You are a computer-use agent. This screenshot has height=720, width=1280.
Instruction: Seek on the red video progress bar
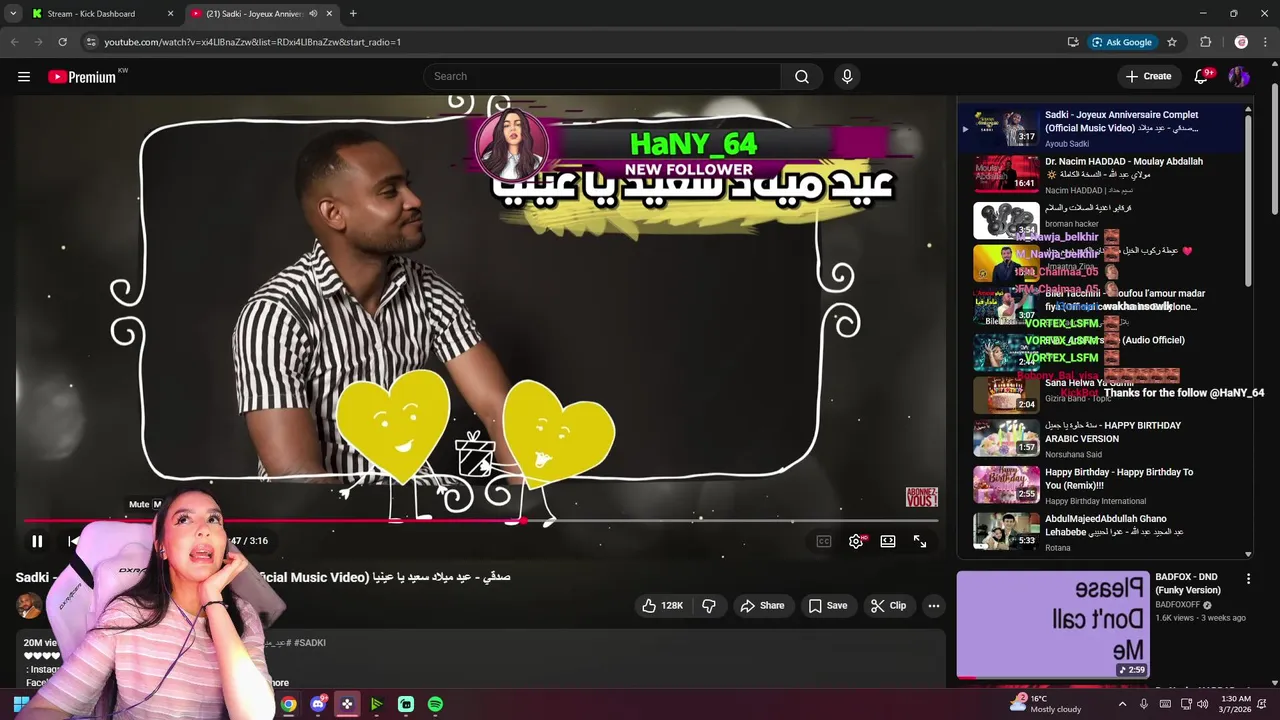(480, 521)
